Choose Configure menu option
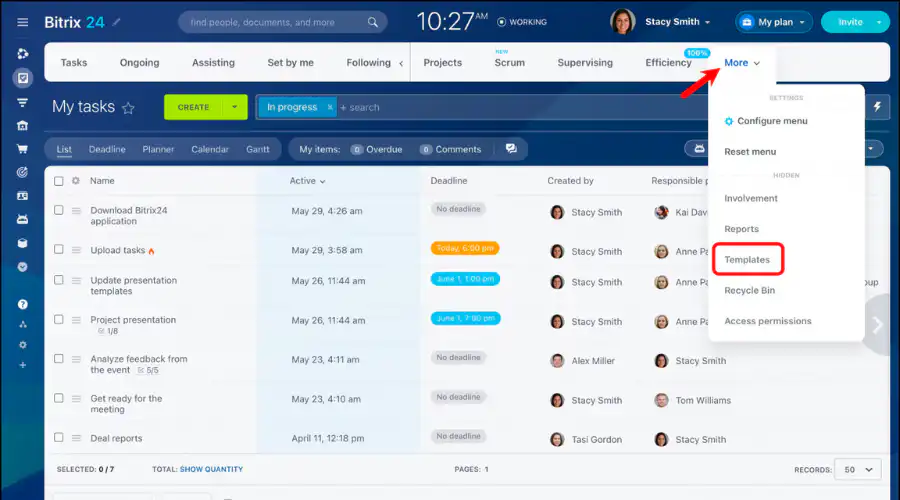Screen dimensions: 900x500 pyautogui.click(x=766, y=121)
